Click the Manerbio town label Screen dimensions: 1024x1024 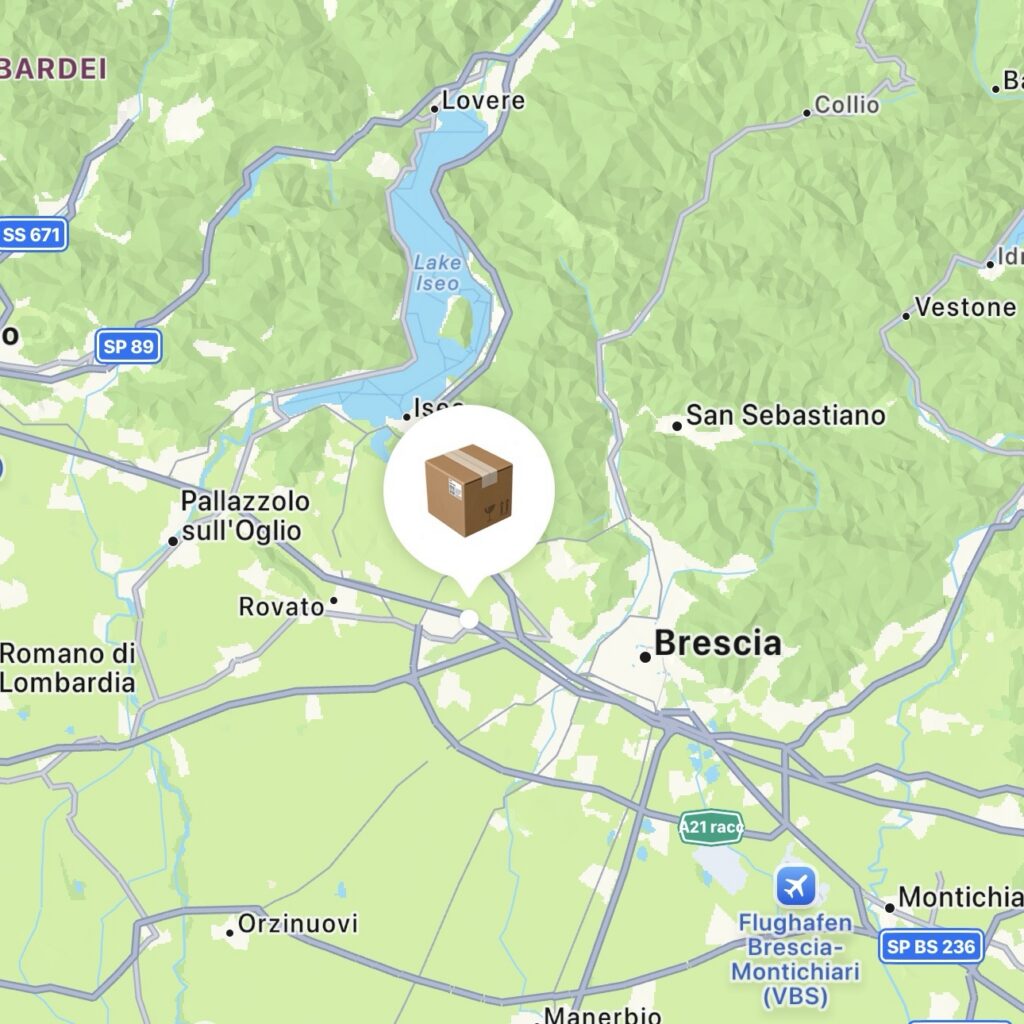click(x=602, y=1014)
